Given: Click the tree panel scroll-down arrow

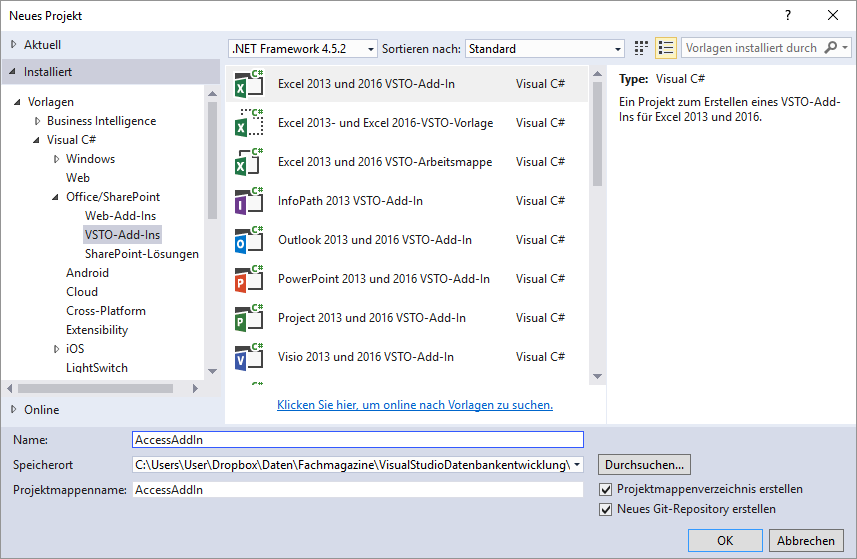Looking at the screenshot, I should click(x=213, y=372).
